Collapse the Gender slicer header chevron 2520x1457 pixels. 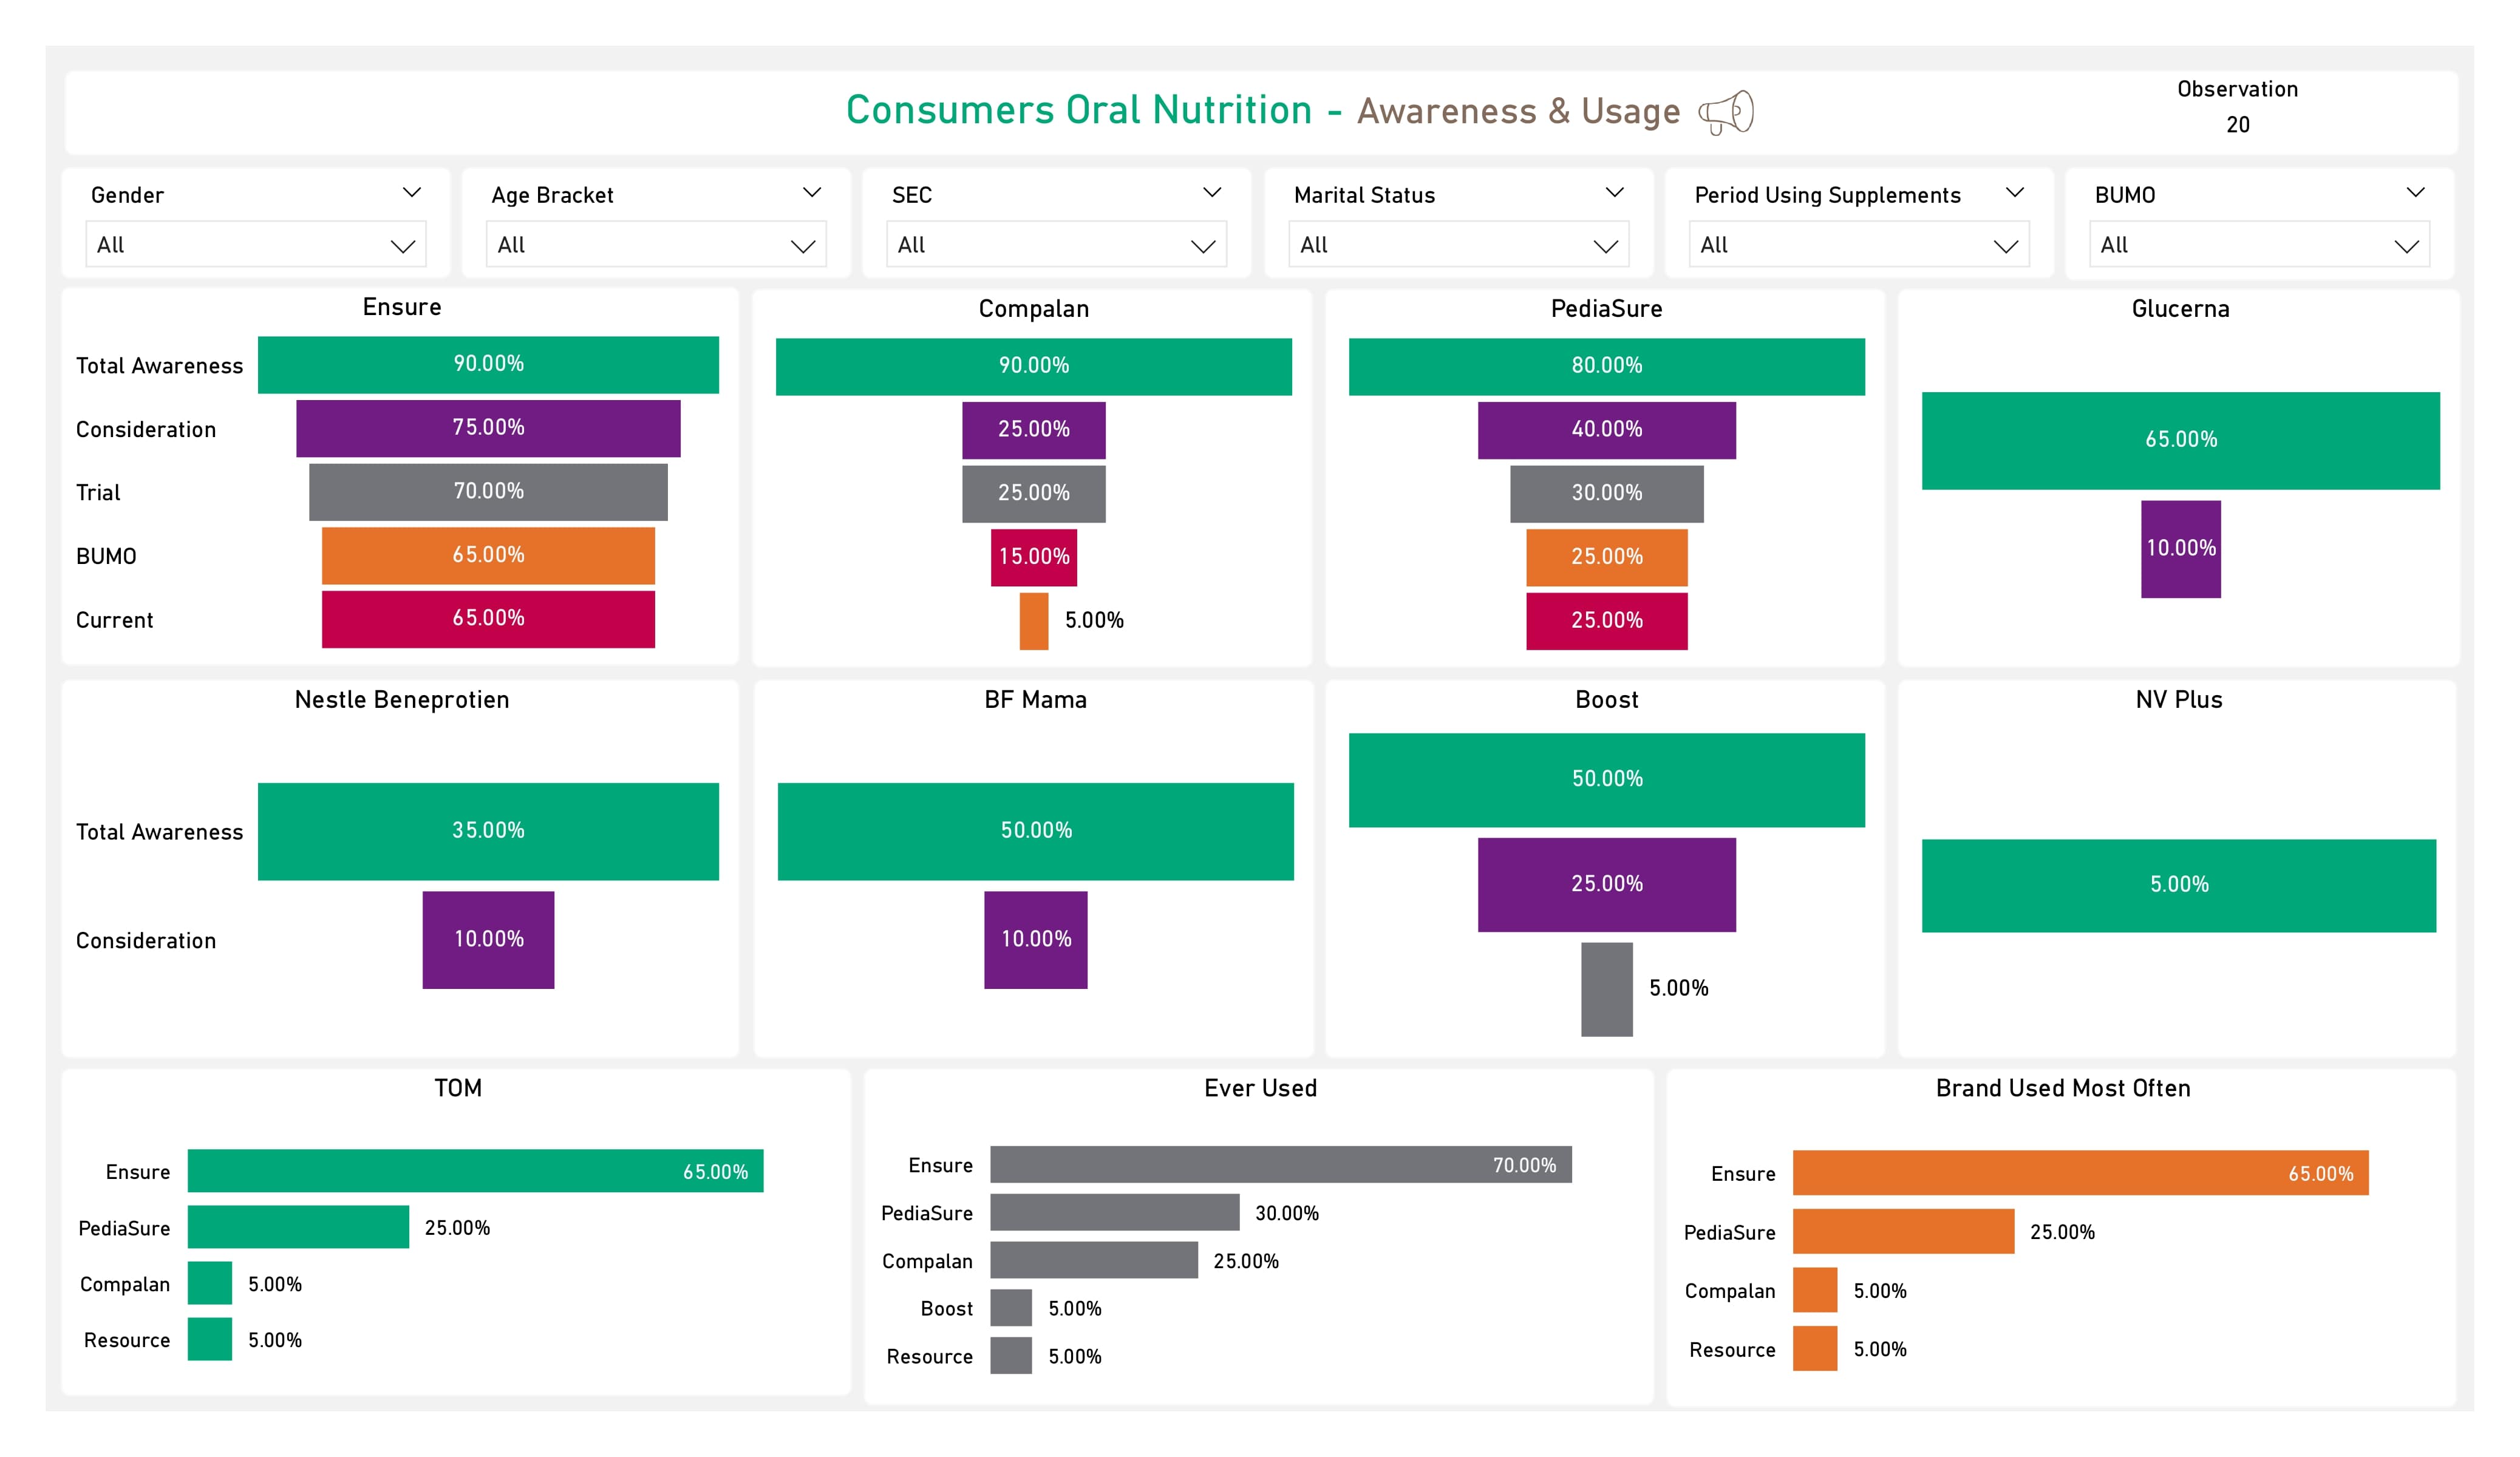pyautogui.click(x=411, y=192)
